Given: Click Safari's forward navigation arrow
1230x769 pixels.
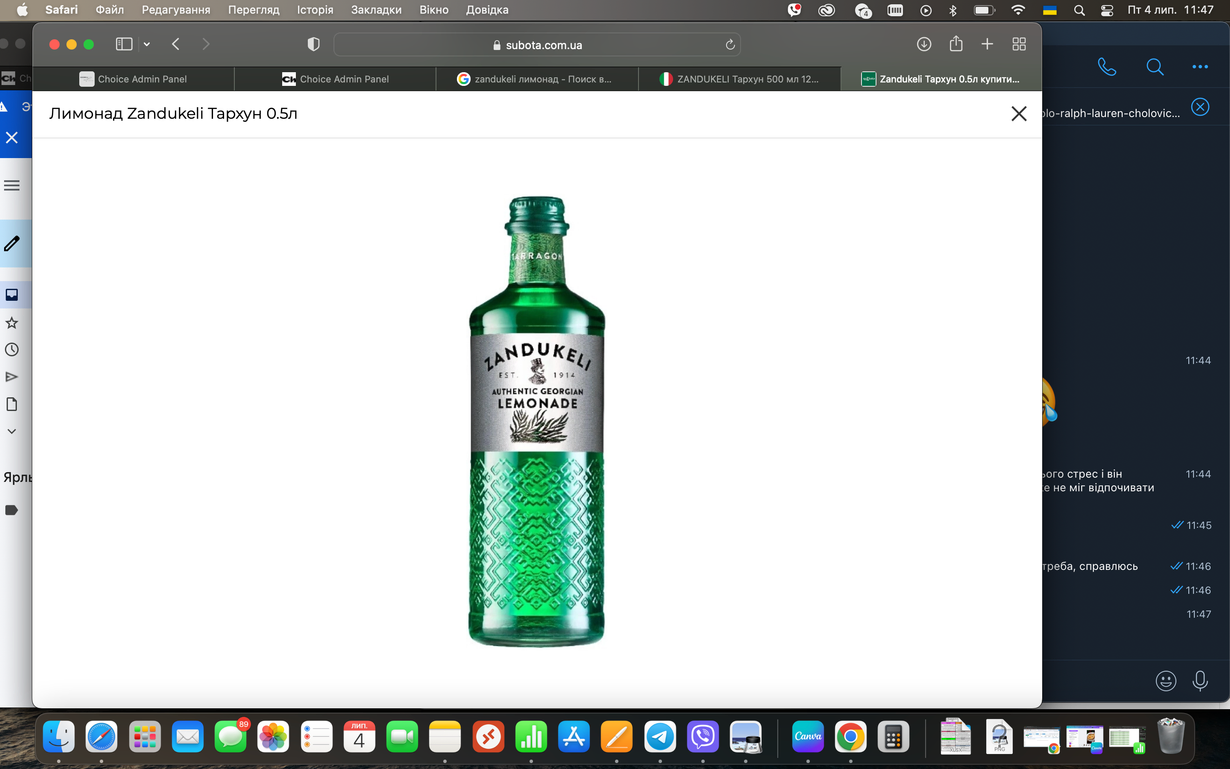Looking at the screenshot, I should point(206,44).
